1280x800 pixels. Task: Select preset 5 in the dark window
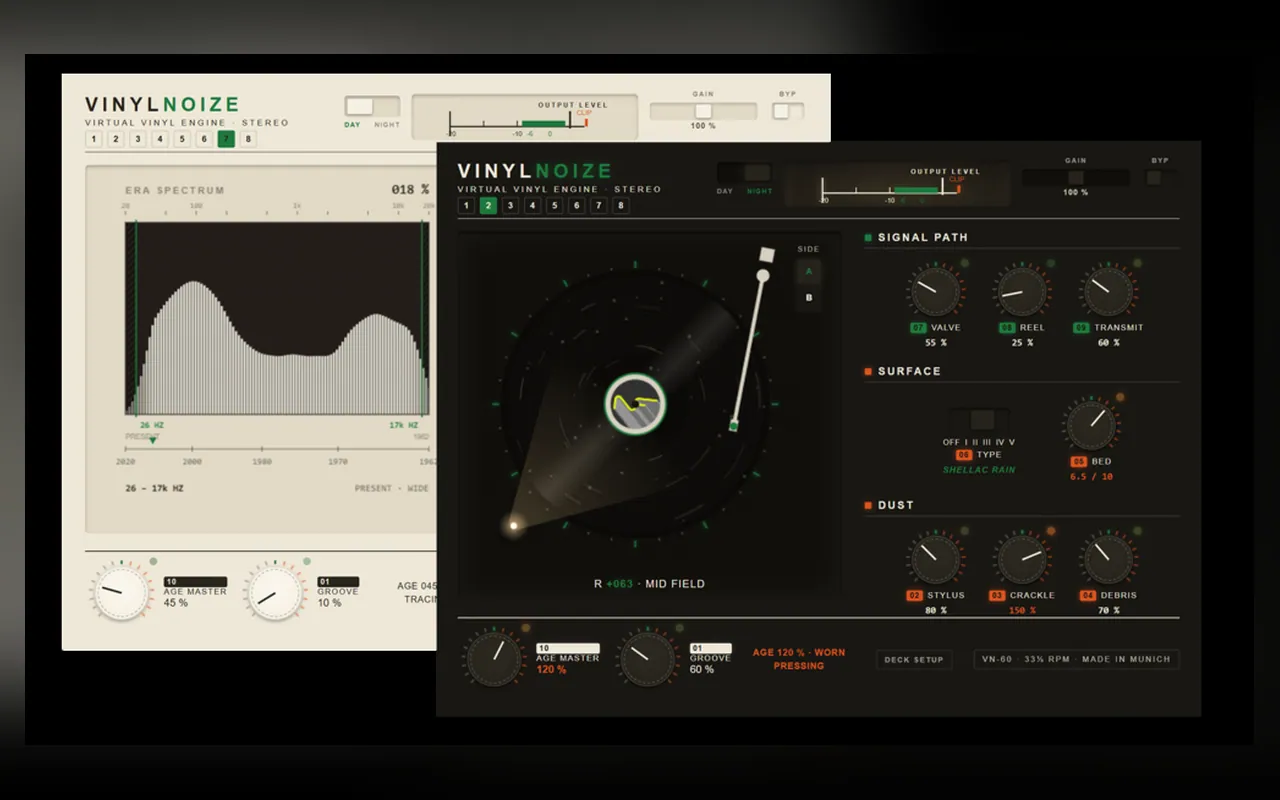[554, 206]
